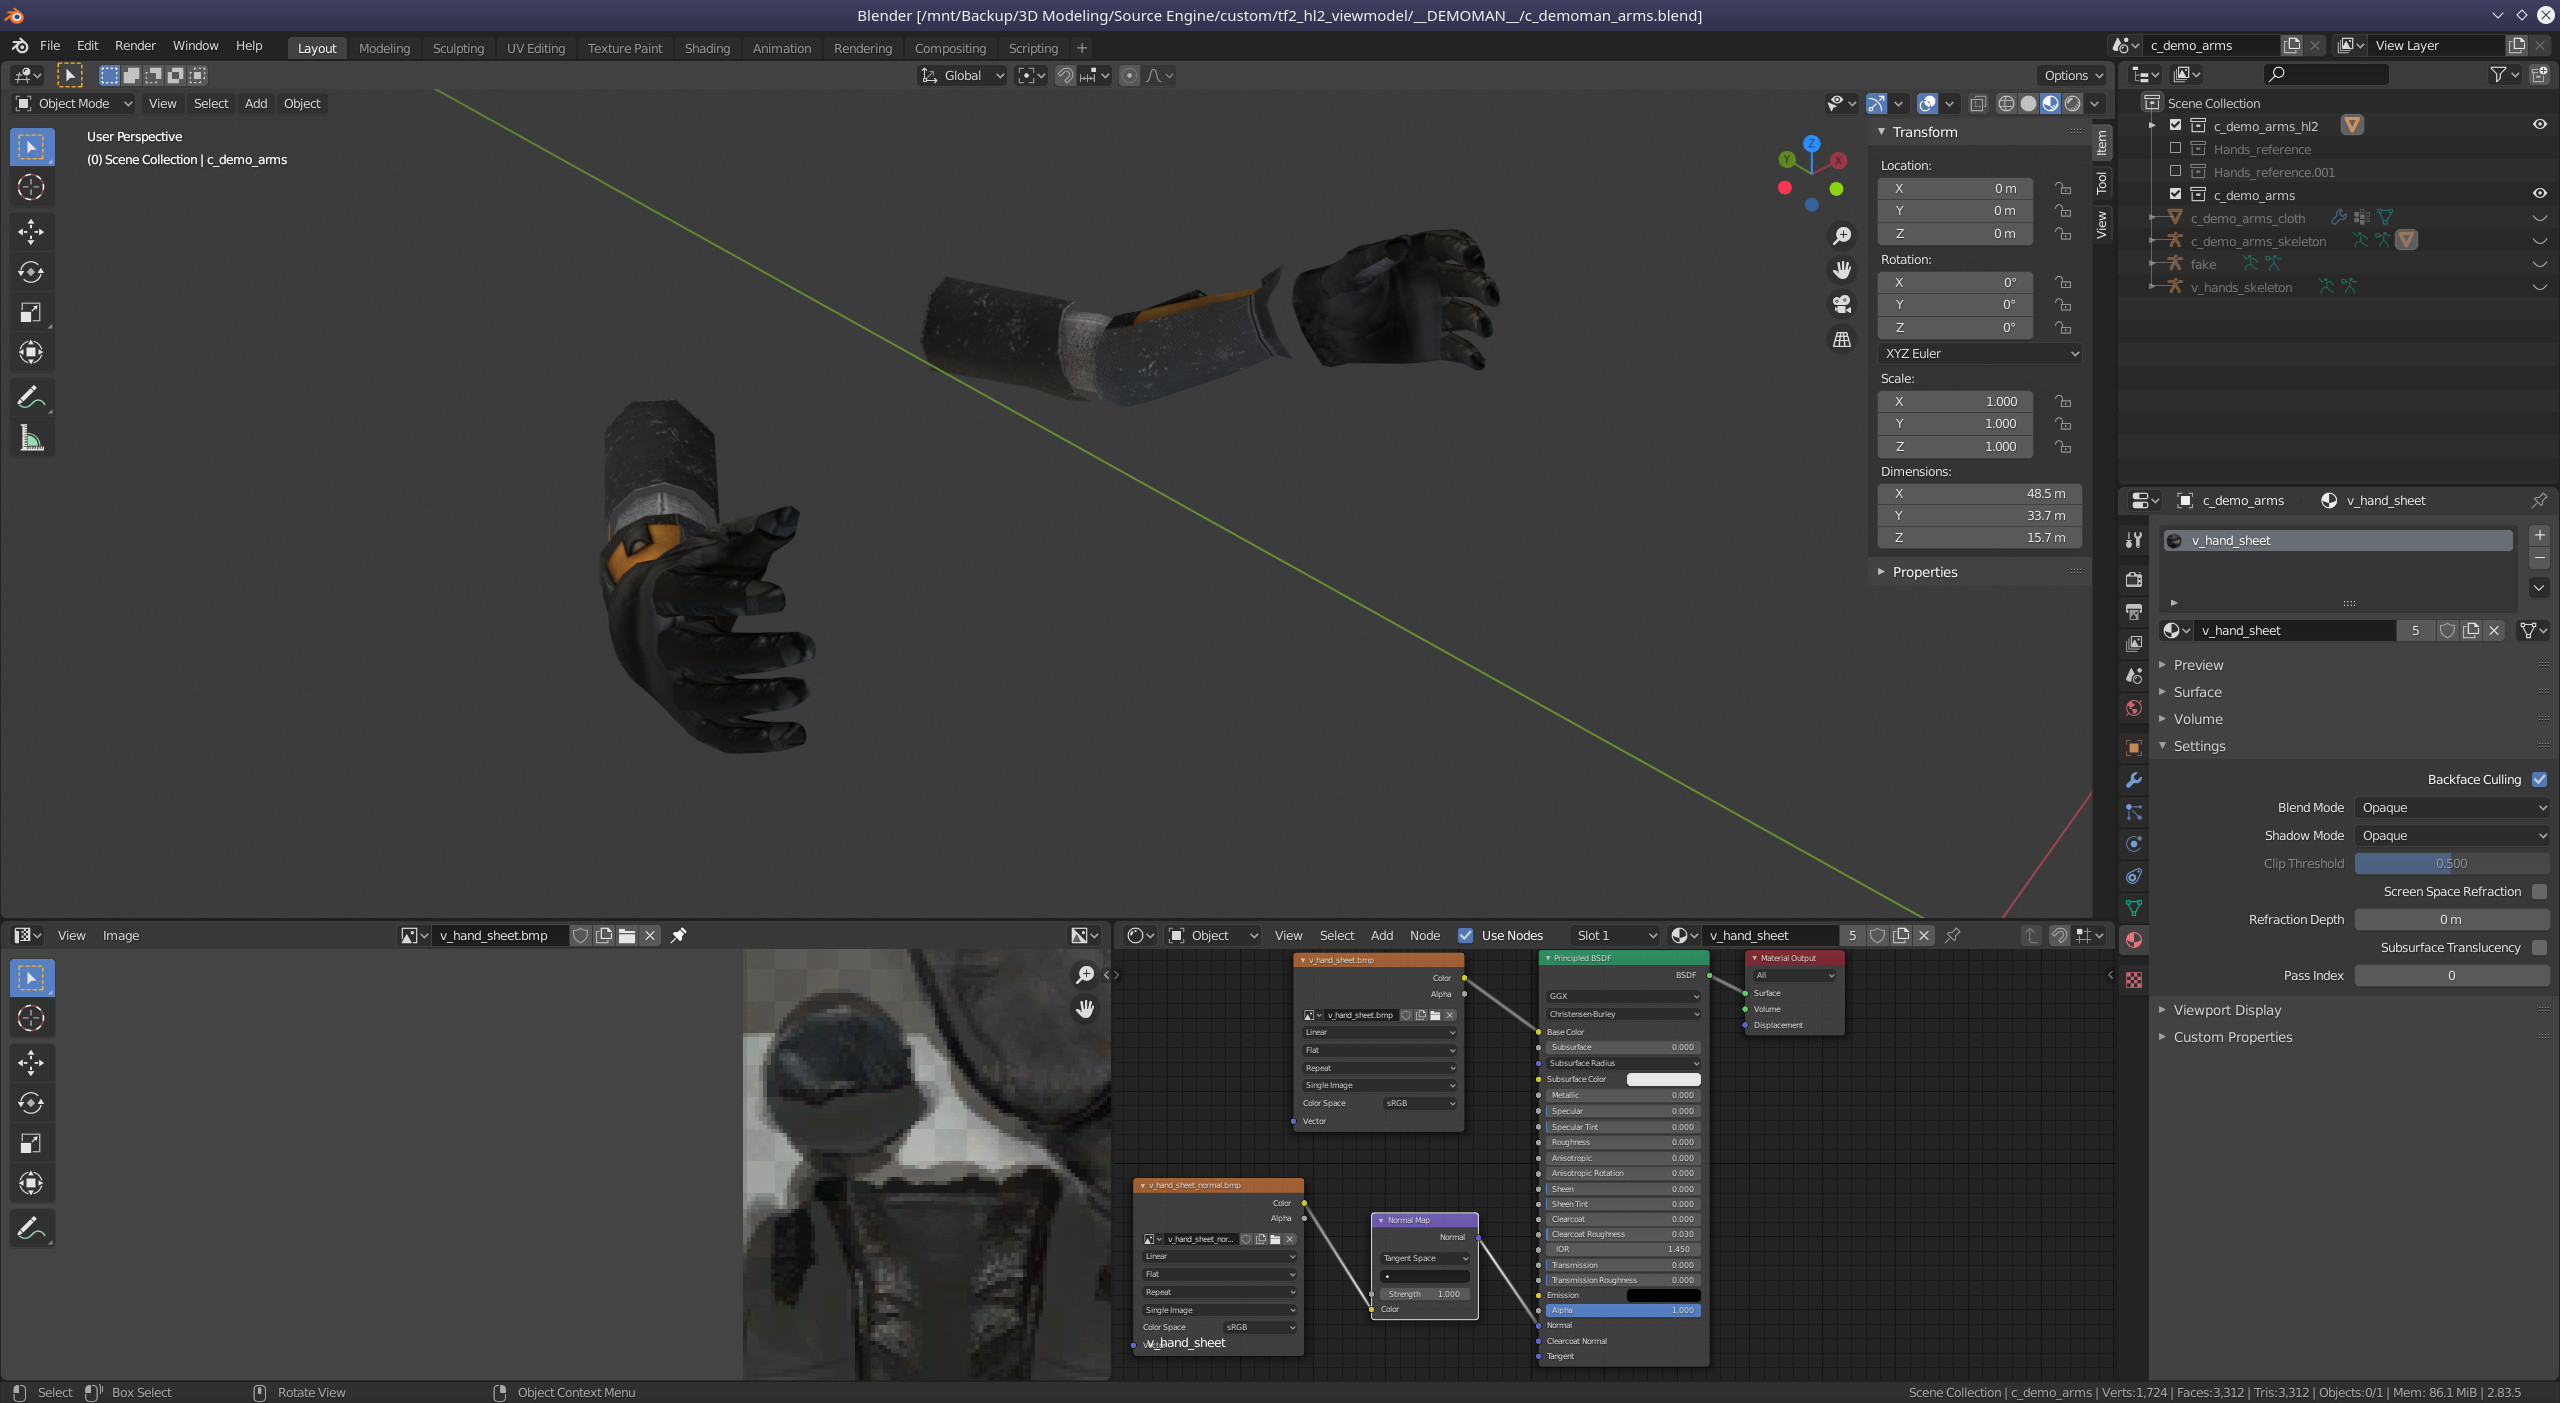
Task: Open the Blend Mode dropdown
Action: [2451, 807]
